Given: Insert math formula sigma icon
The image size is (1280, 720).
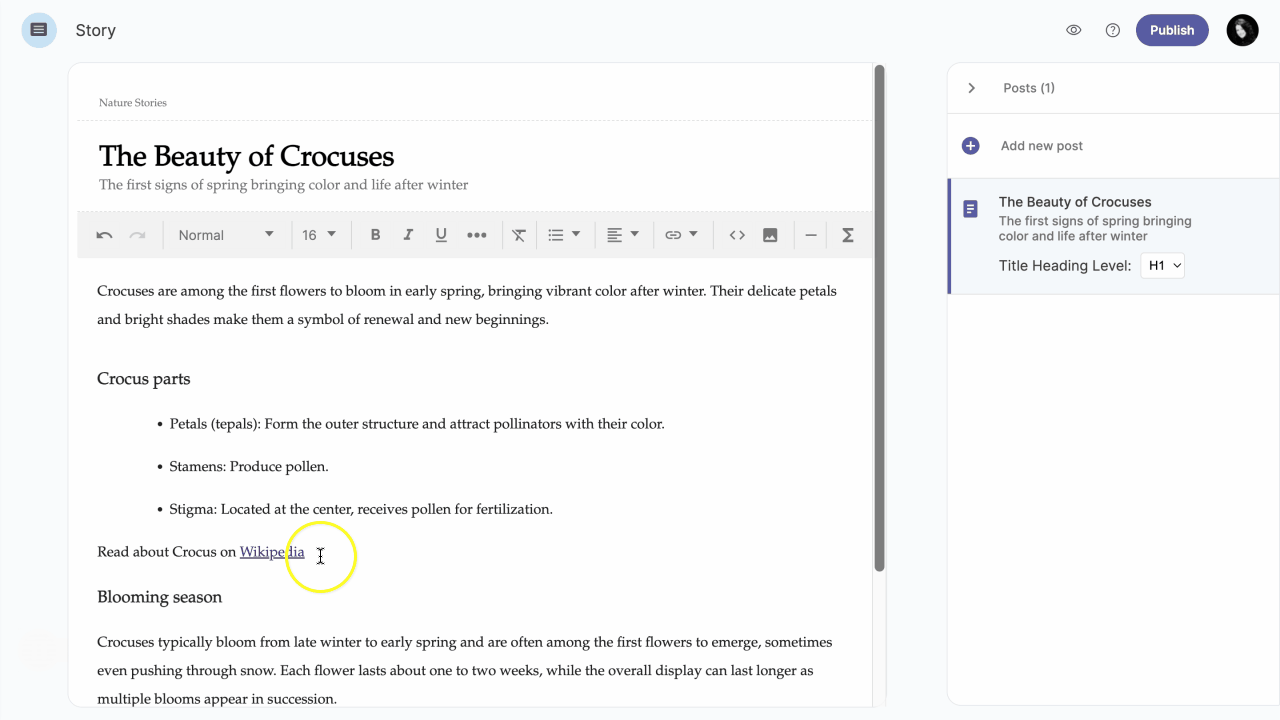Looking at the screenshot, I should 848,235.
